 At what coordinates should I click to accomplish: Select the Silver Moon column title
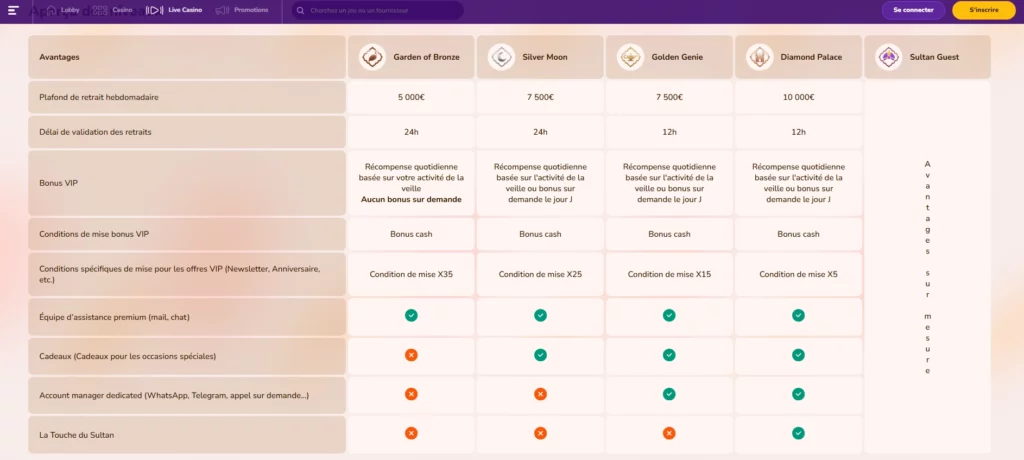coord(545,57)
